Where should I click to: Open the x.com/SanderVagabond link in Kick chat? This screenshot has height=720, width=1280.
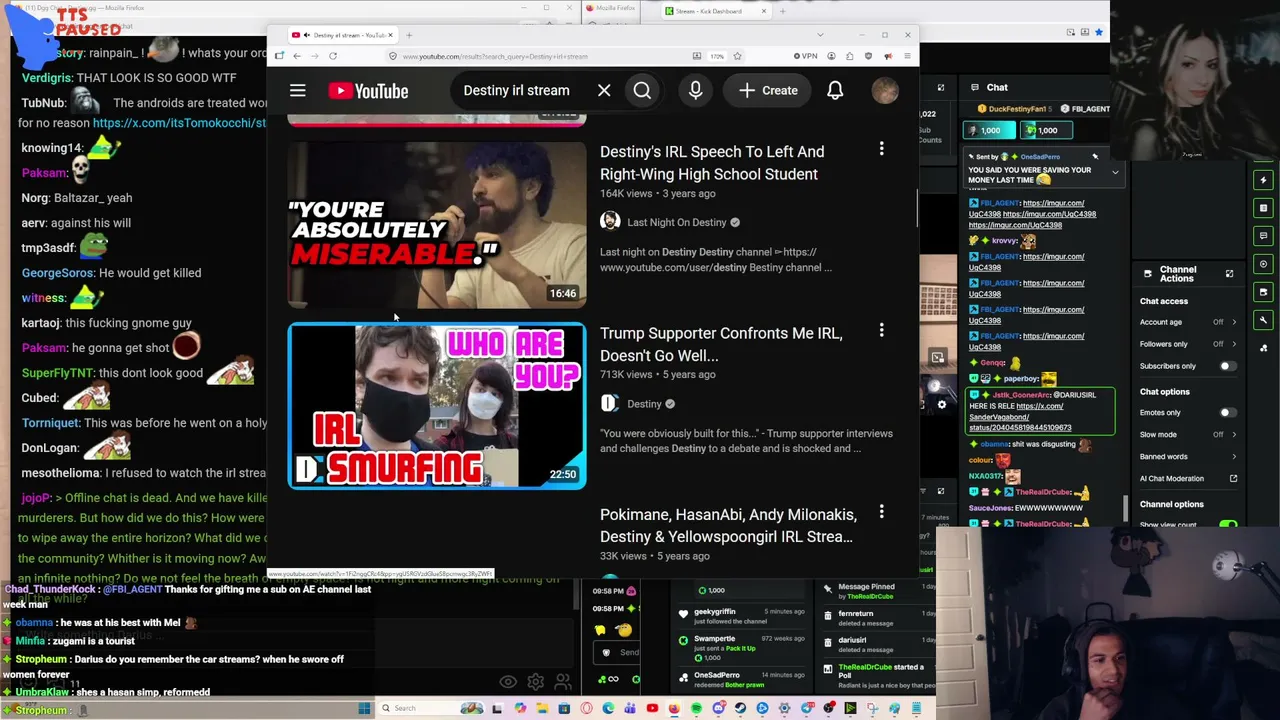(x=1019, y=417)
